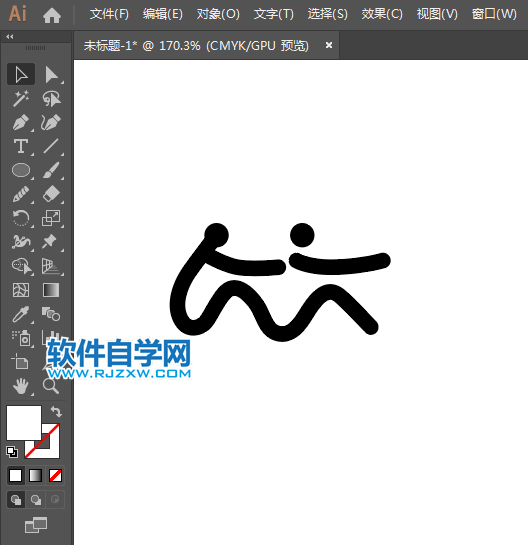Open the 视图(V) menu
Image resolution: width=528 pixels, height=545 pixels.
437,14
